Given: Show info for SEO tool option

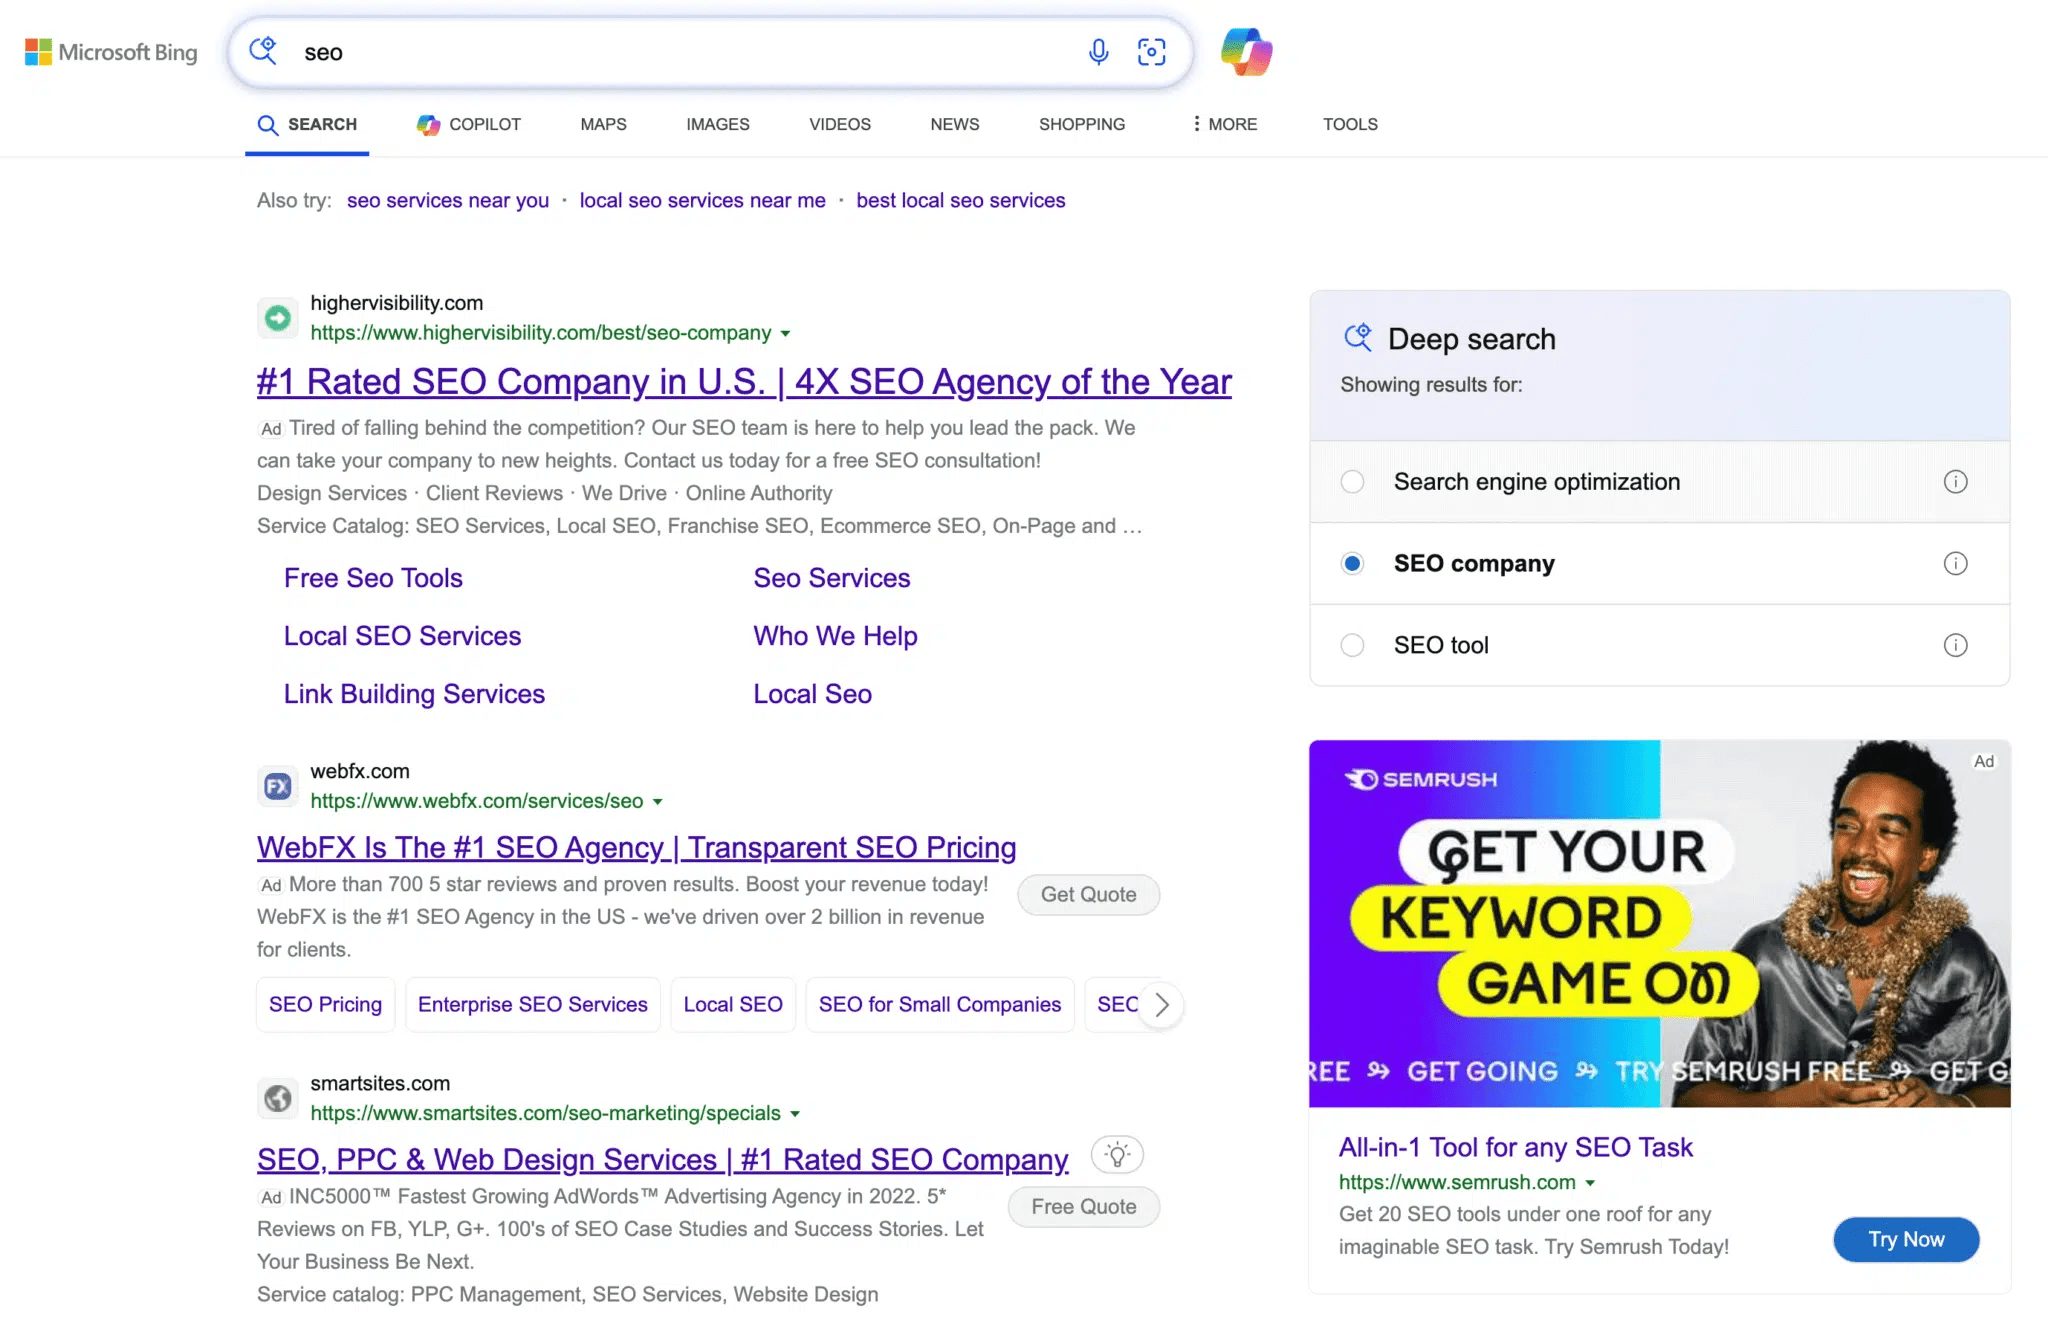Looking at the screenshot, I should point(1955,645).
